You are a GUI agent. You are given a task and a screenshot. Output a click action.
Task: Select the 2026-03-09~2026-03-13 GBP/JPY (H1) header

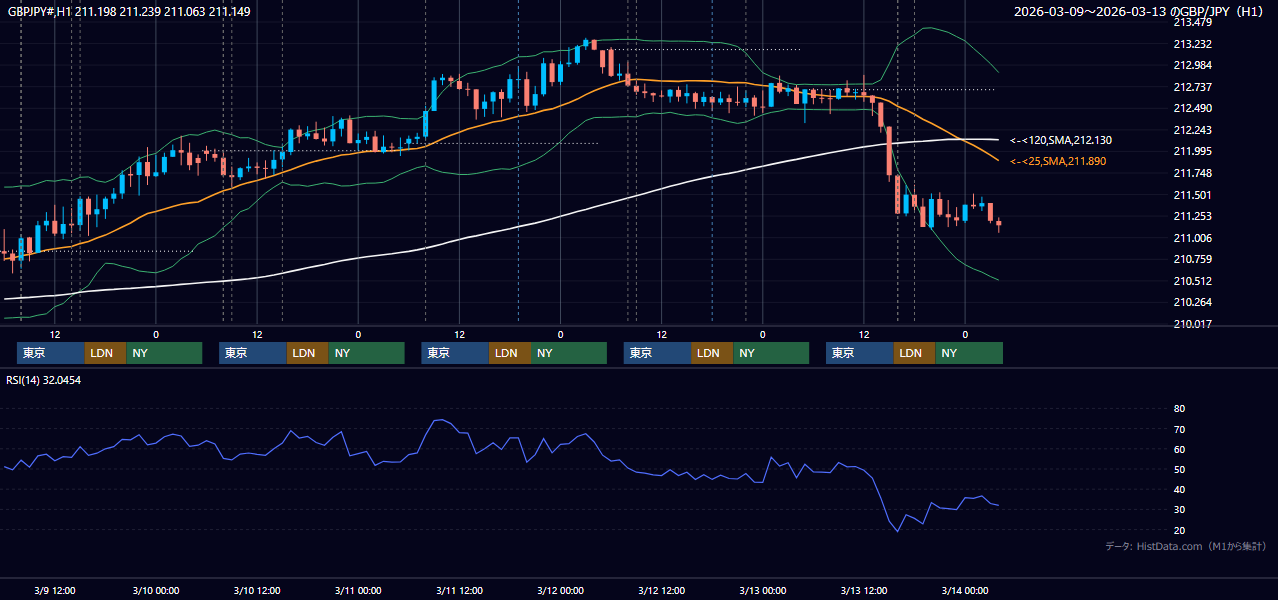[1139, 11]
